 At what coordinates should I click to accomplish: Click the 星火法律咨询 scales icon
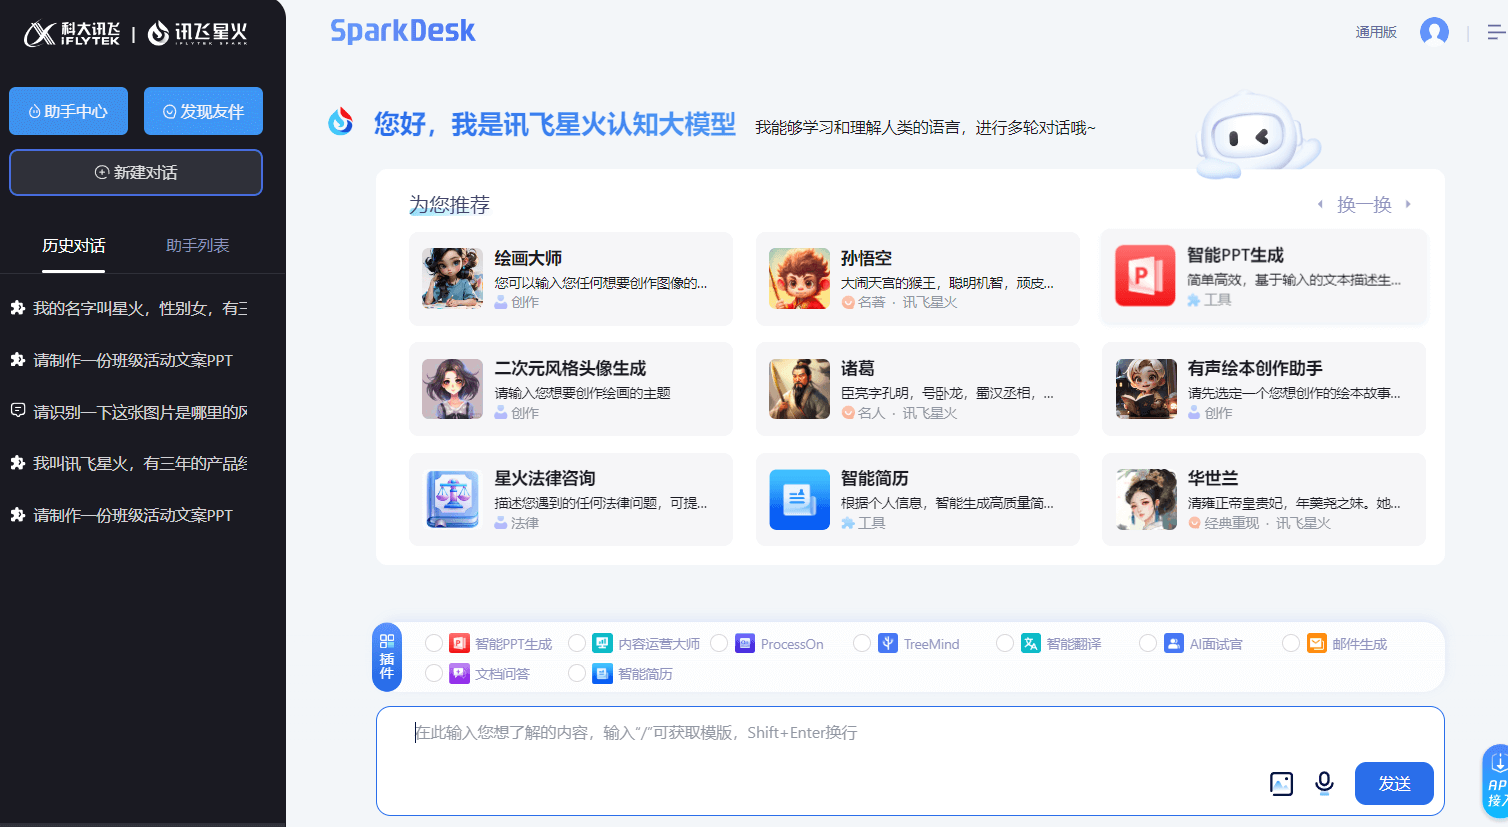[452, 498]
